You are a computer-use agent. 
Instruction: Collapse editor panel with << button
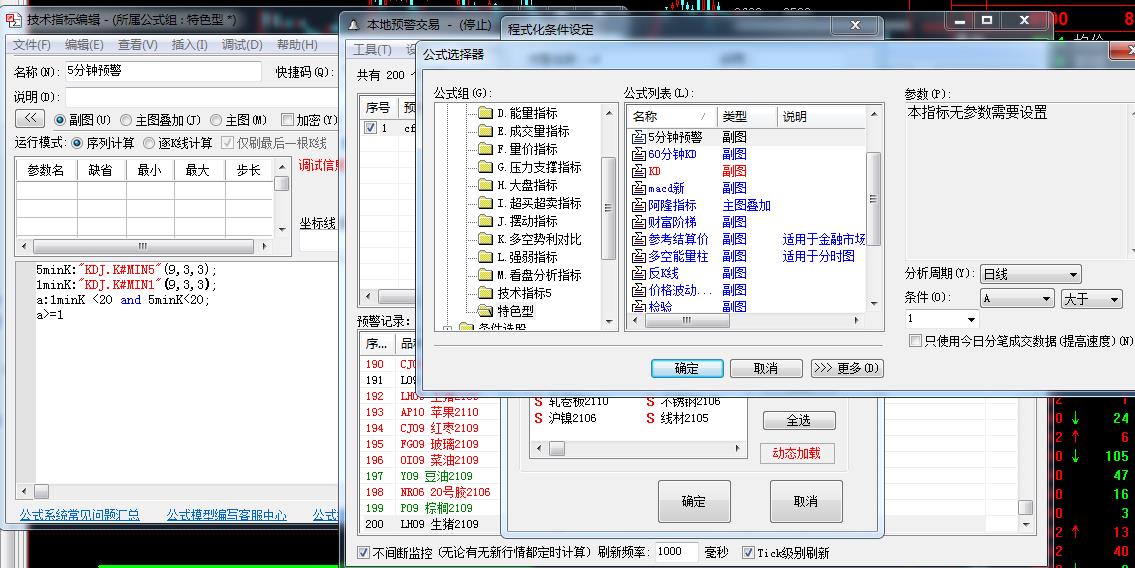[30, 119]
